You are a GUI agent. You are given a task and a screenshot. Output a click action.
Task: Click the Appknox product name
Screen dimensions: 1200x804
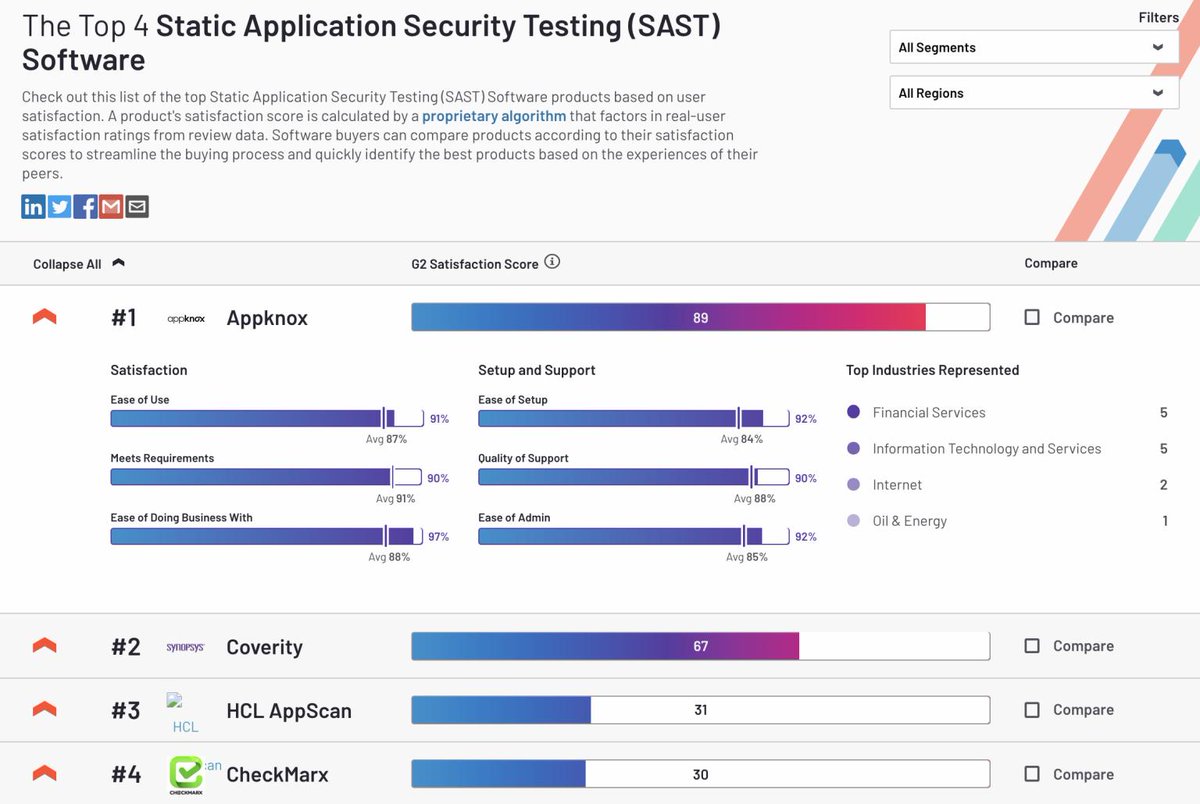[x=267, y=318]
